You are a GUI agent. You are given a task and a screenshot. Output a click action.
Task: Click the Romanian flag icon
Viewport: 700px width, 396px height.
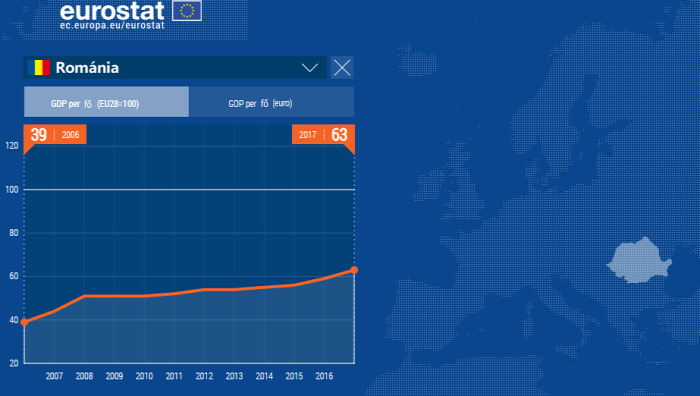[x=38, y=68]
